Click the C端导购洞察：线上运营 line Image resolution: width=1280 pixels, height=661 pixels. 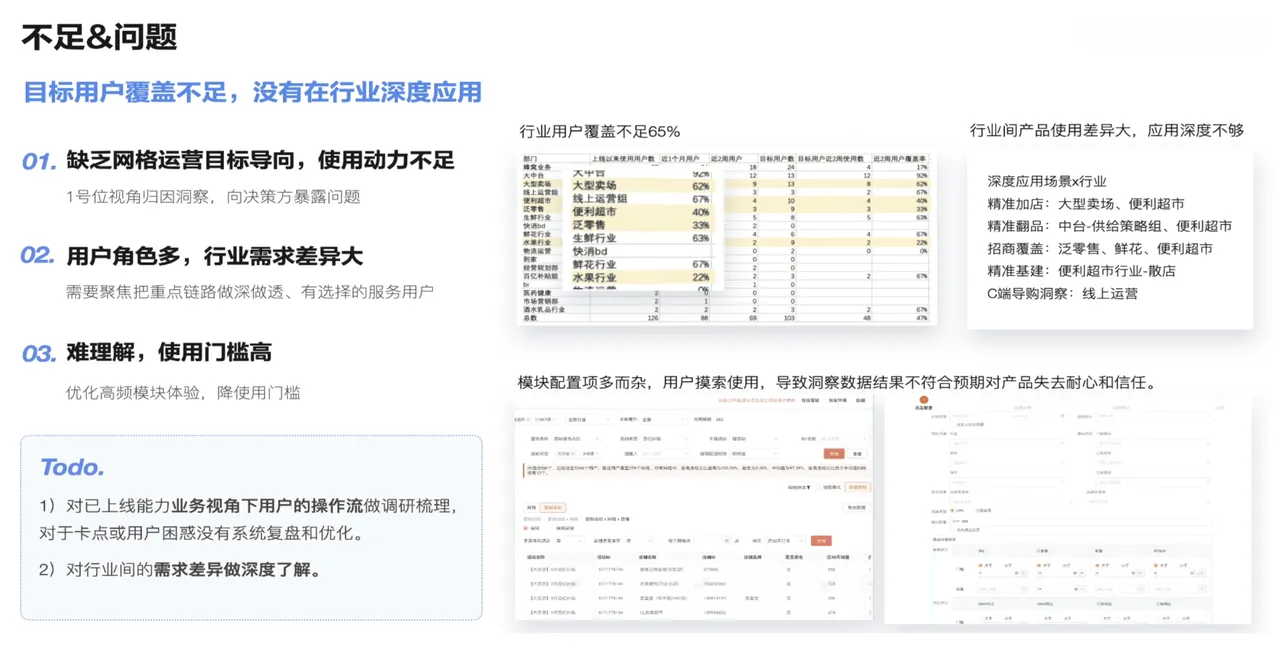(1062, 294)
